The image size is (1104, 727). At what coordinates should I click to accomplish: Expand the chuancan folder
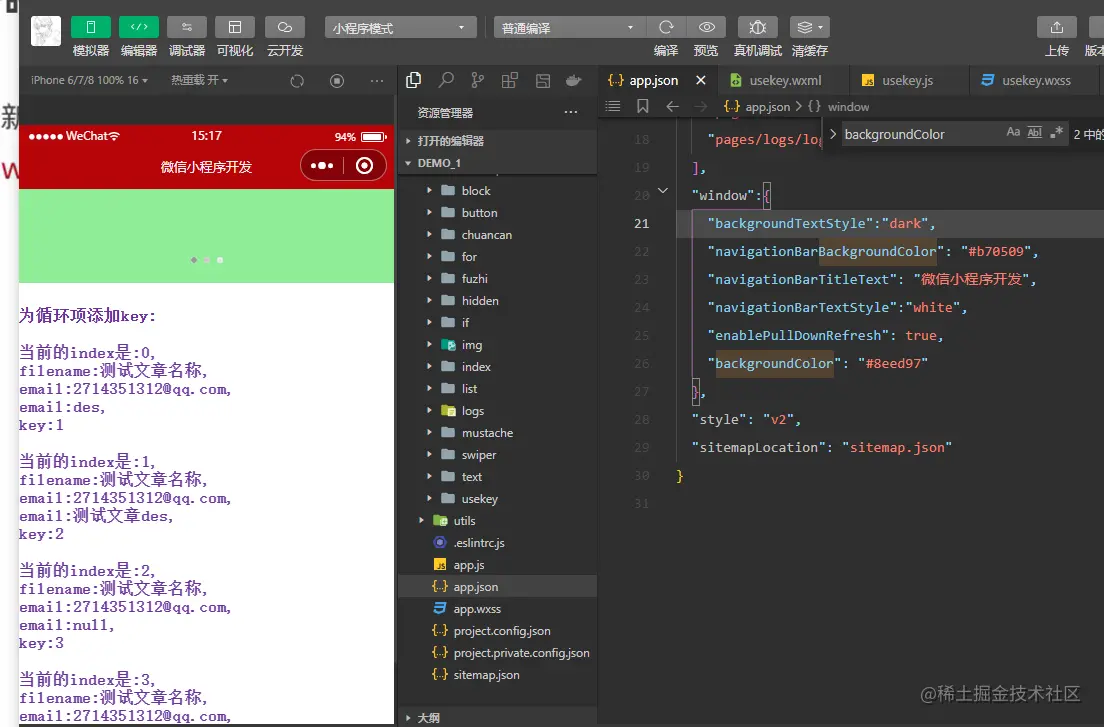(x=498, y=234)
